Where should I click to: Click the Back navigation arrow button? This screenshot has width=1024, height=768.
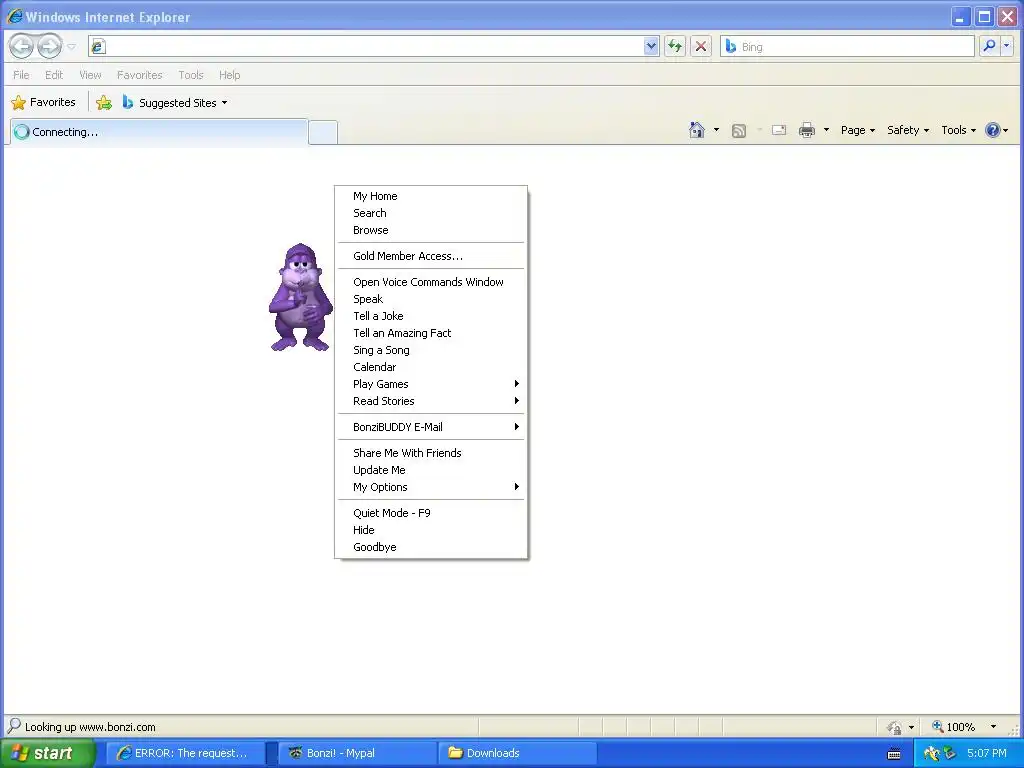(x=22, y=46)
